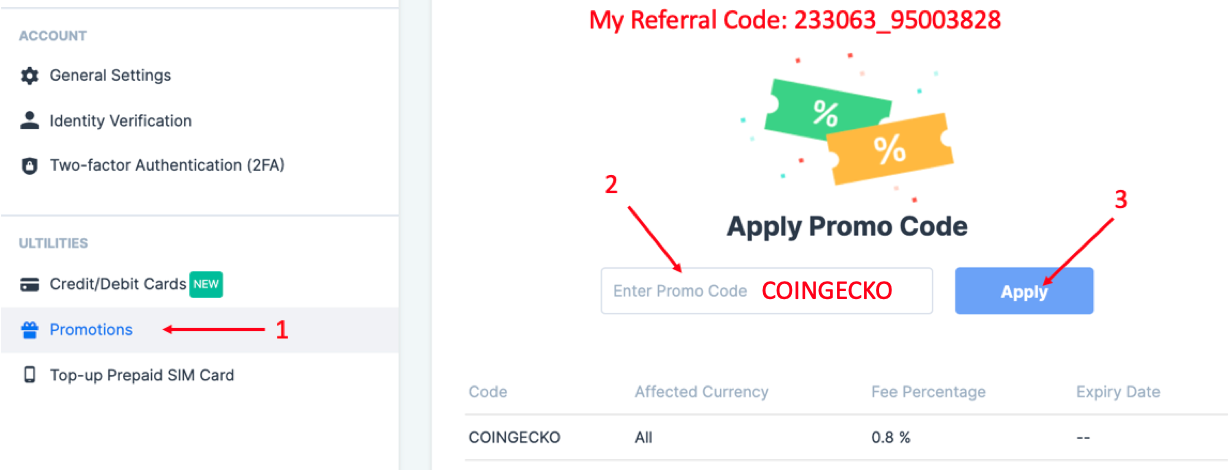Select the COINGECKO code table row

coord(800,438)
